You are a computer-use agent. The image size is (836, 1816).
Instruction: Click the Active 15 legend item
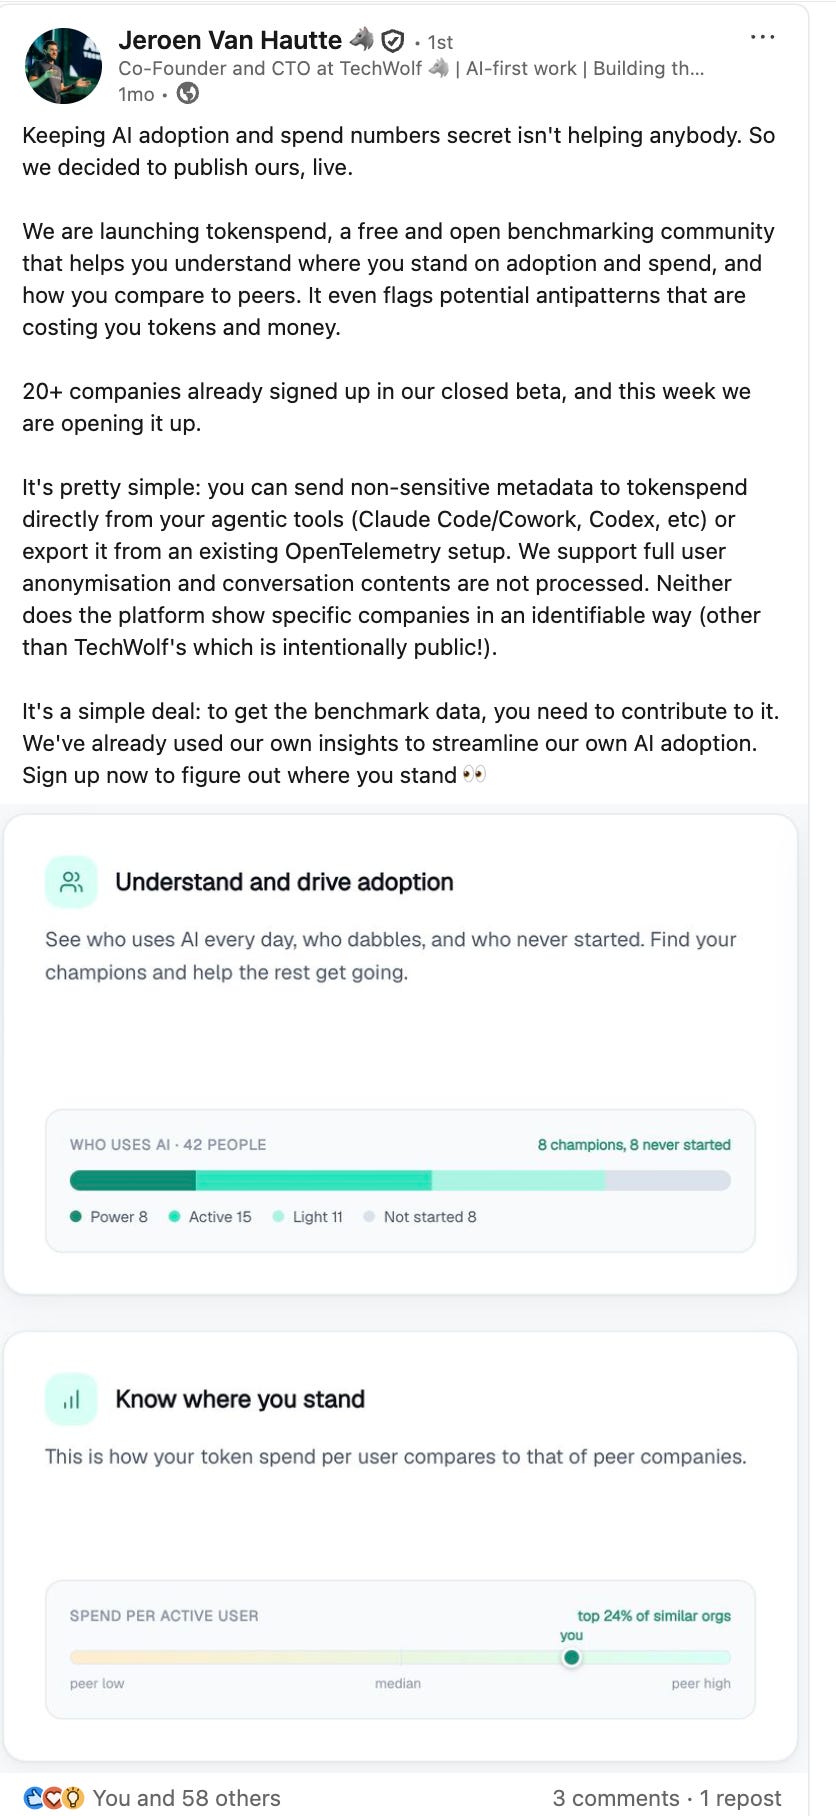click(210, 1217)
